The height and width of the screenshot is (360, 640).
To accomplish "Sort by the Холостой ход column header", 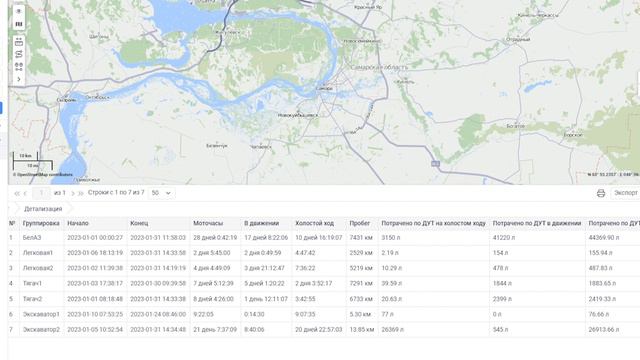I will point(314,223).
